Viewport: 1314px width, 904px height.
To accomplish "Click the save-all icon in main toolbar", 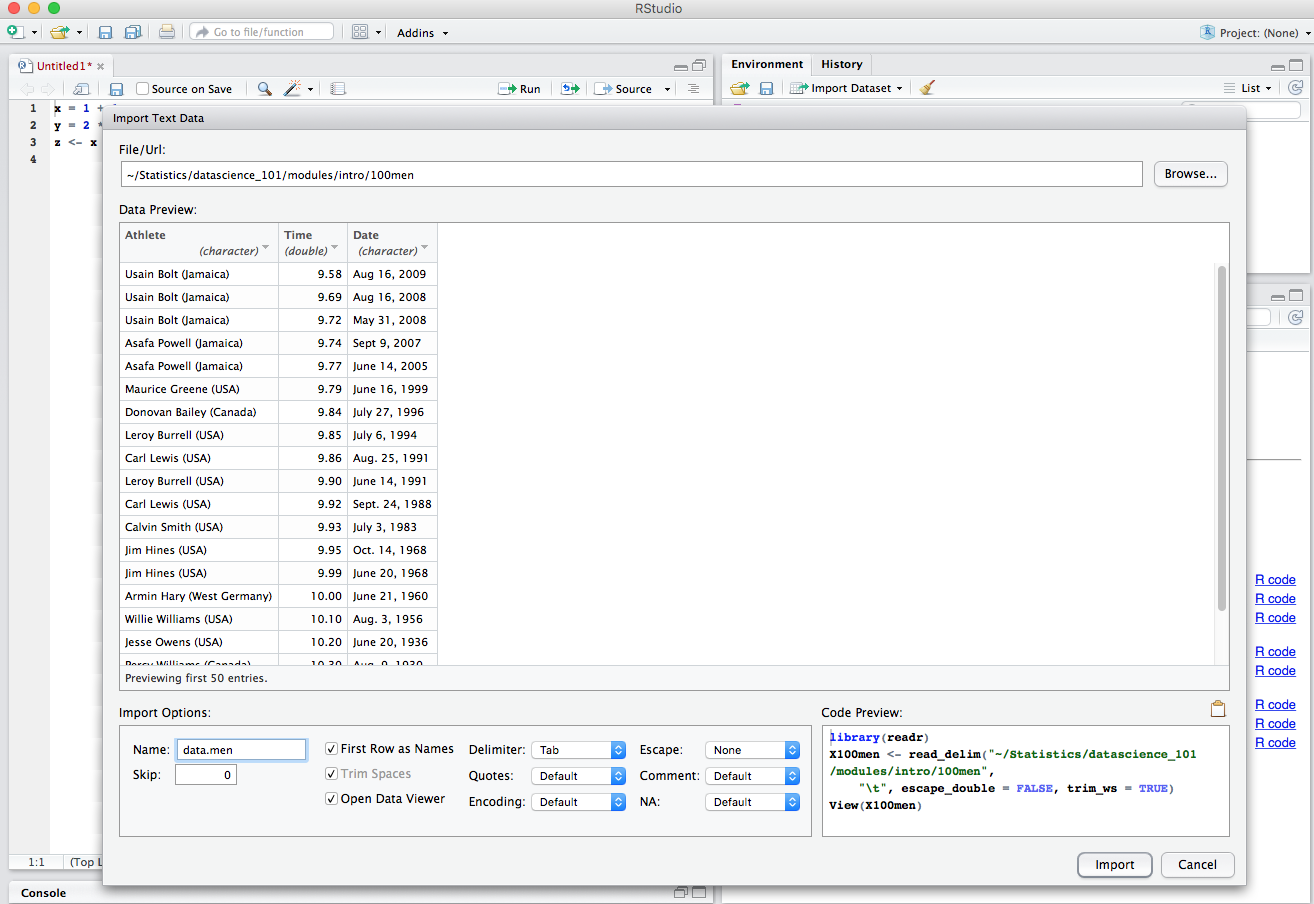I will [132, 32].
